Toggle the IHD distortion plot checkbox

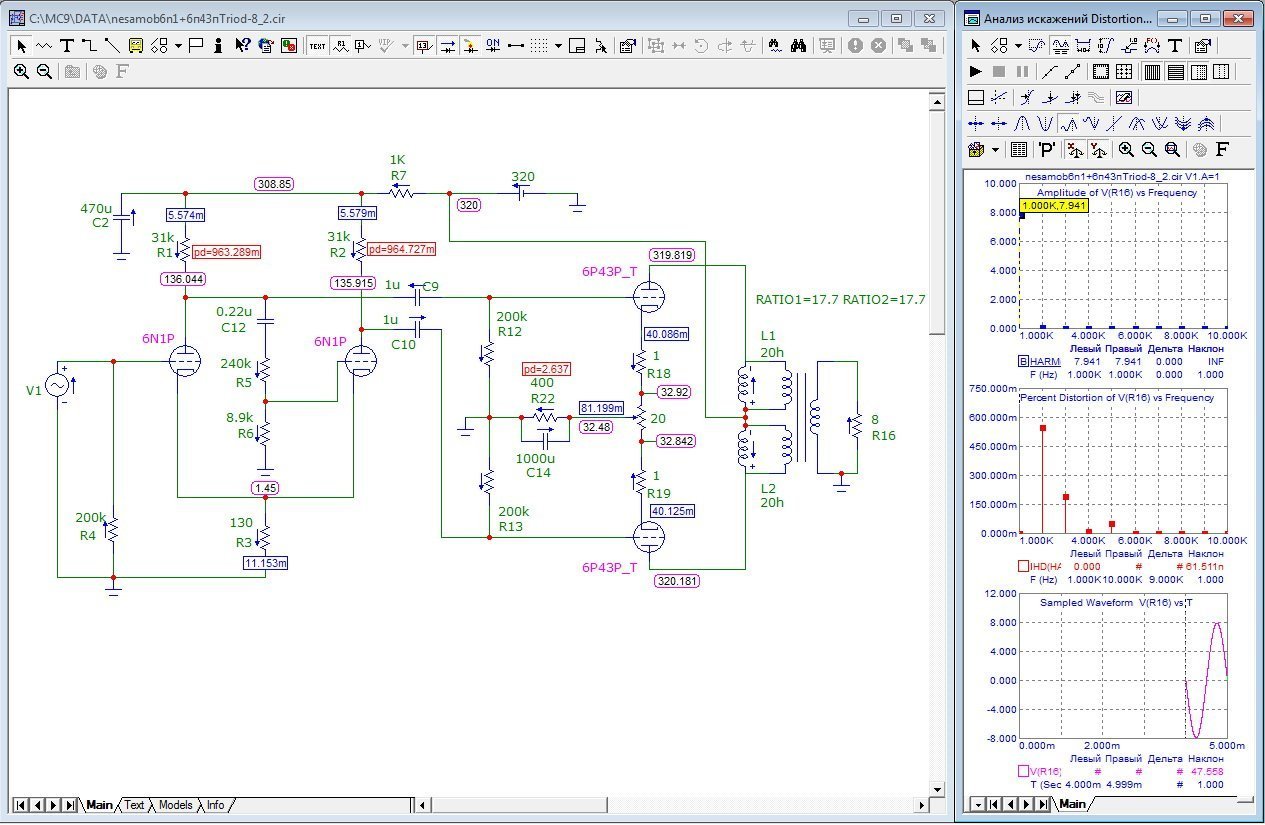click(1023, 566)
